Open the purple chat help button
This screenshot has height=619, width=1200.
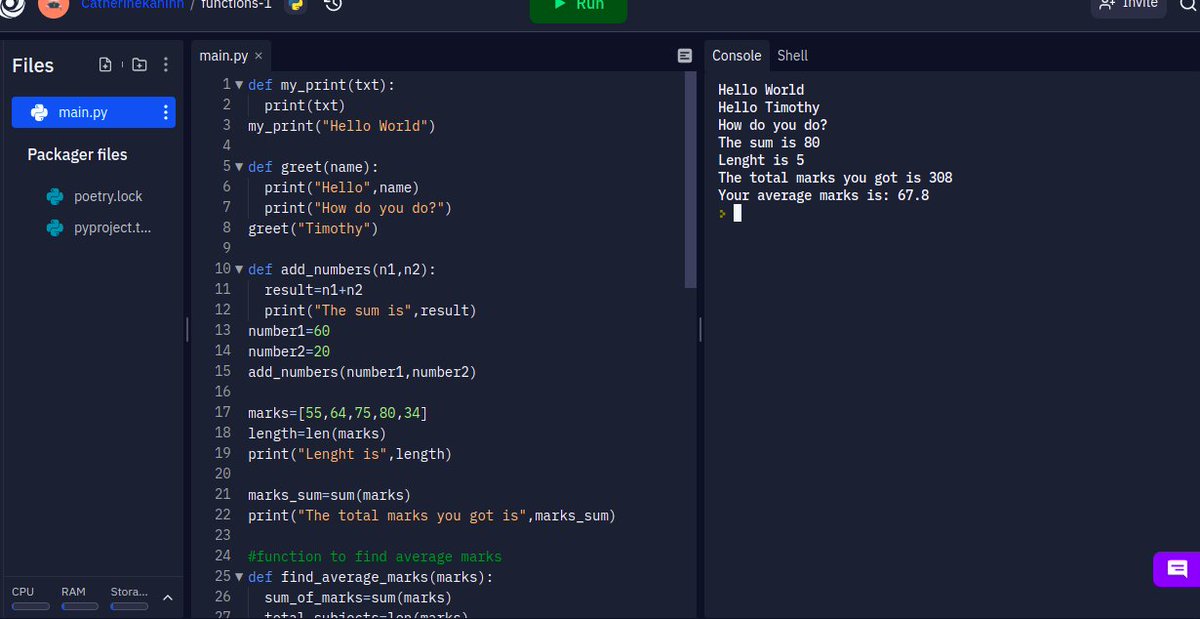click(x=1177, y=569)
